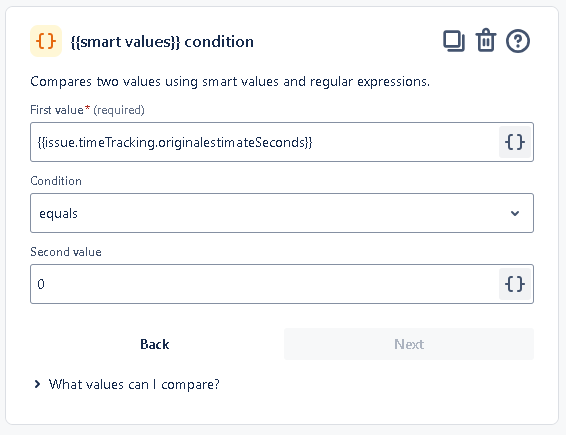Delete the condition using the trash icon
Viewport: 566px width, 435px height.
pos(486,40)
